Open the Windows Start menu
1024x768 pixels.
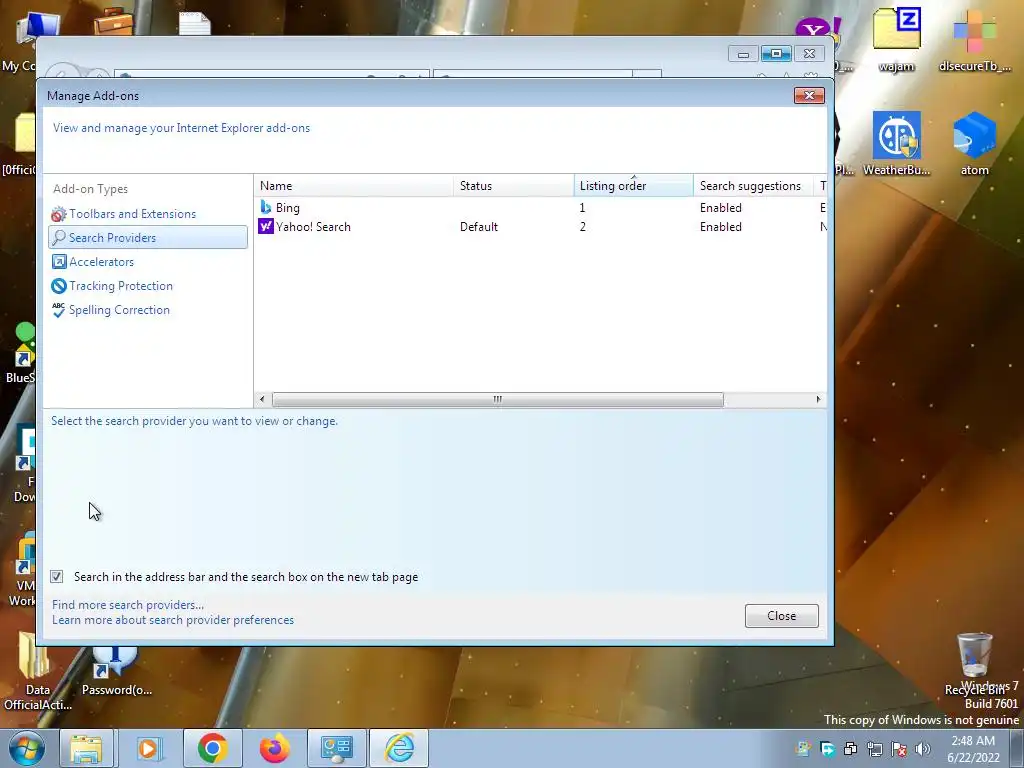tap(25, 748)
